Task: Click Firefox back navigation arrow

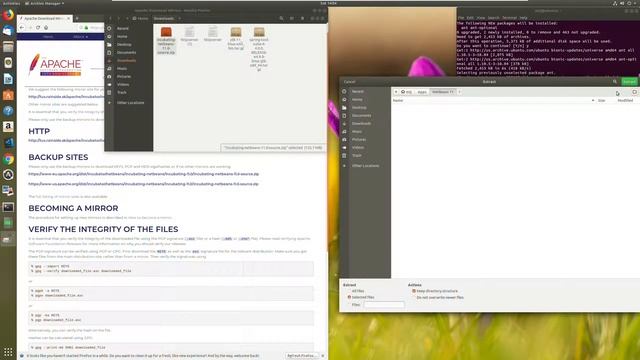Action: click(x=22, y=27)
